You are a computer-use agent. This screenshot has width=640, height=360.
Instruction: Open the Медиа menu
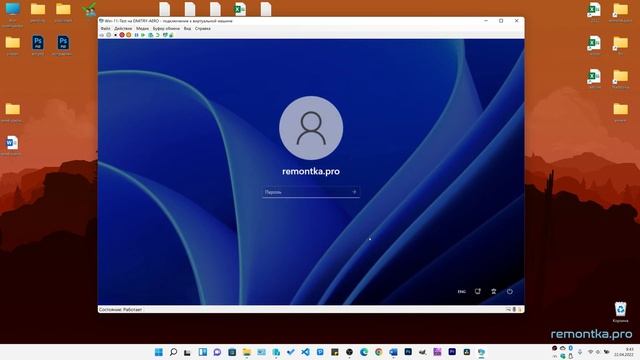[x=142, y=29]
